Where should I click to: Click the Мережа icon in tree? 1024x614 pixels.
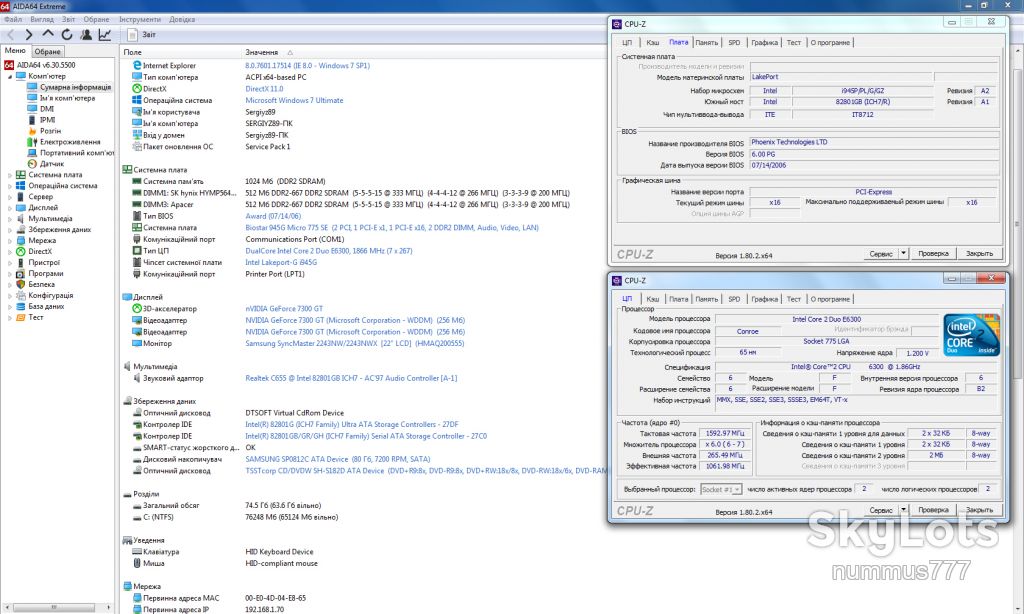[20, 240]
